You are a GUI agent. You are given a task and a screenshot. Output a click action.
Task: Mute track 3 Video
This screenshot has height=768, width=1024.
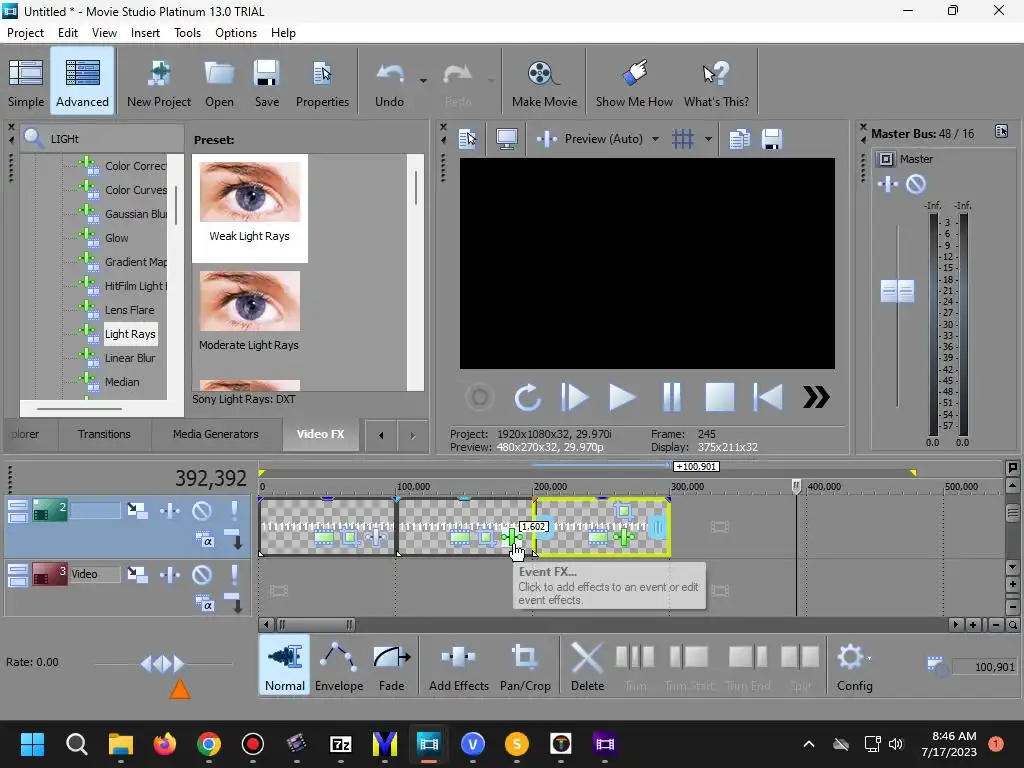click(202, 575)
